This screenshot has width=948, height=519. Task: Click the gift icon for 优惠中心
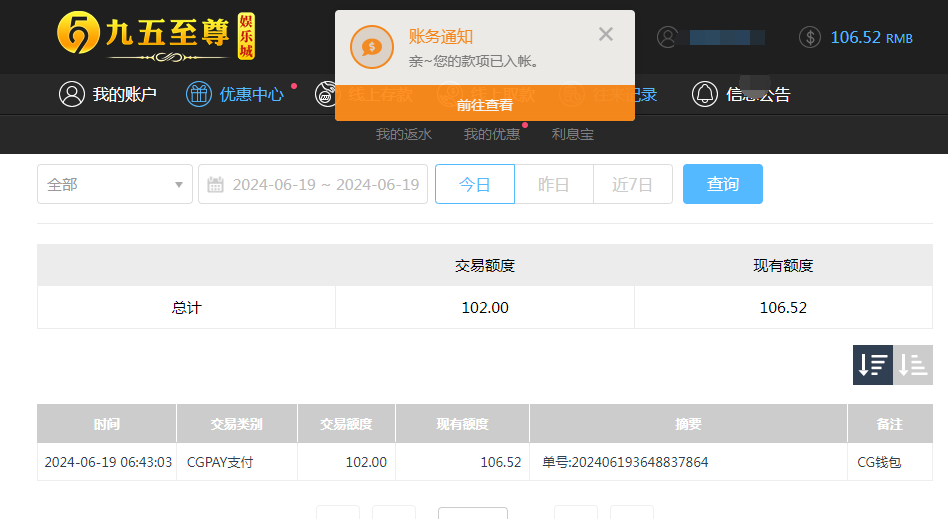pyautogui.click(x=199, y=95)
